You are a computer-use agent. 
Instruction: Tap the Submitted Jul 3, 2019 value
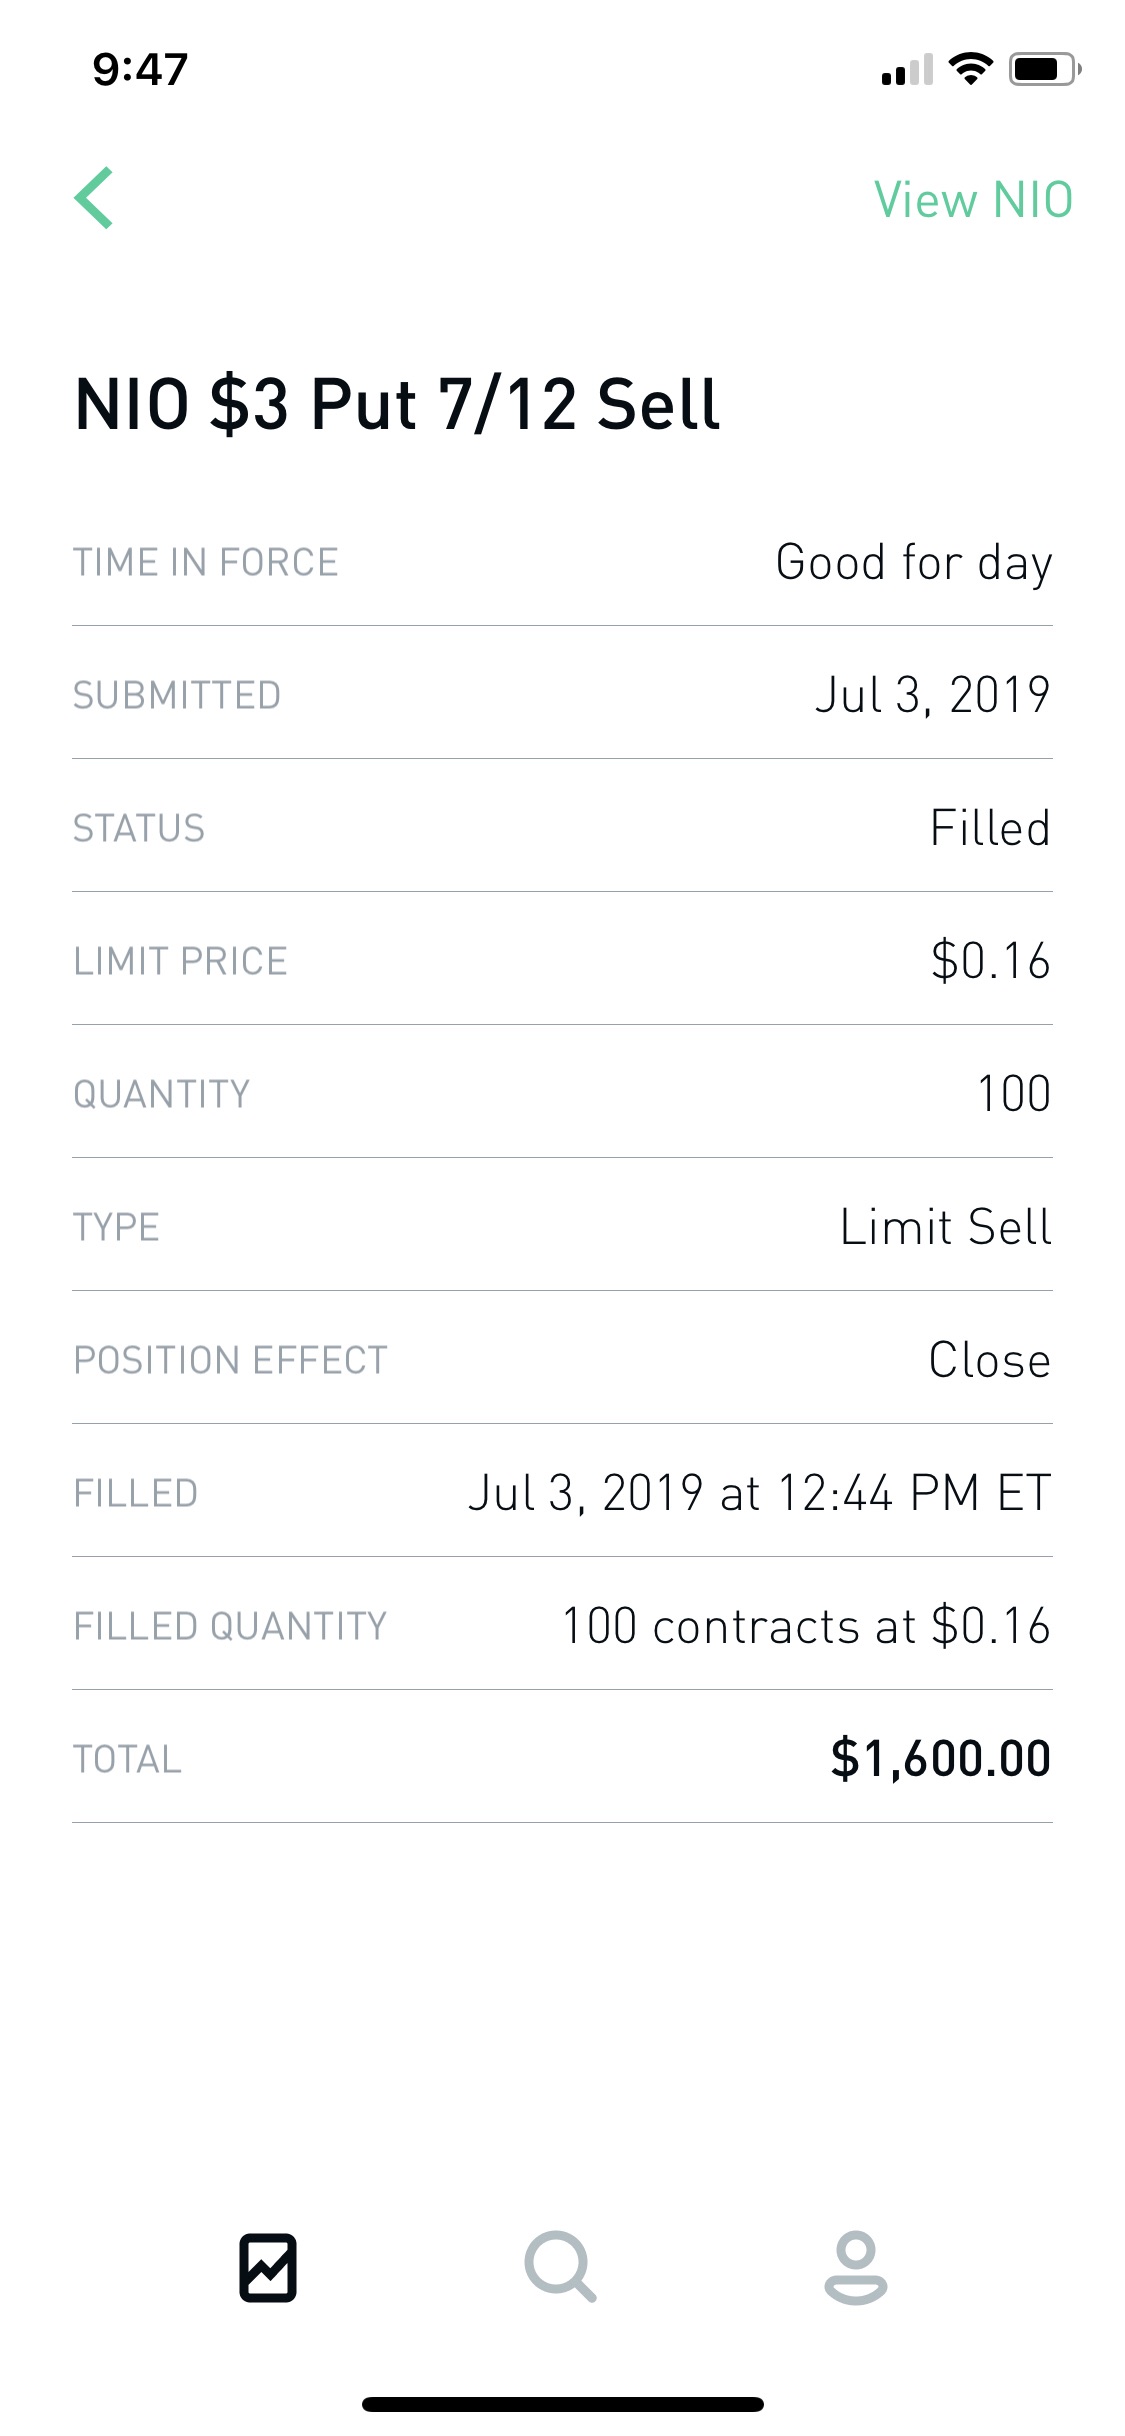(933, 695)
